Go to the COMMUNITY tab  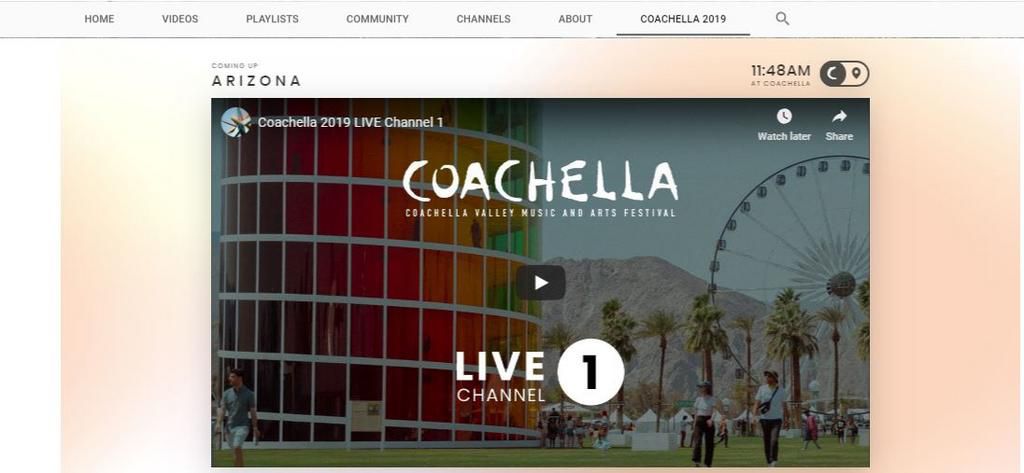click(x=377, y=19)
